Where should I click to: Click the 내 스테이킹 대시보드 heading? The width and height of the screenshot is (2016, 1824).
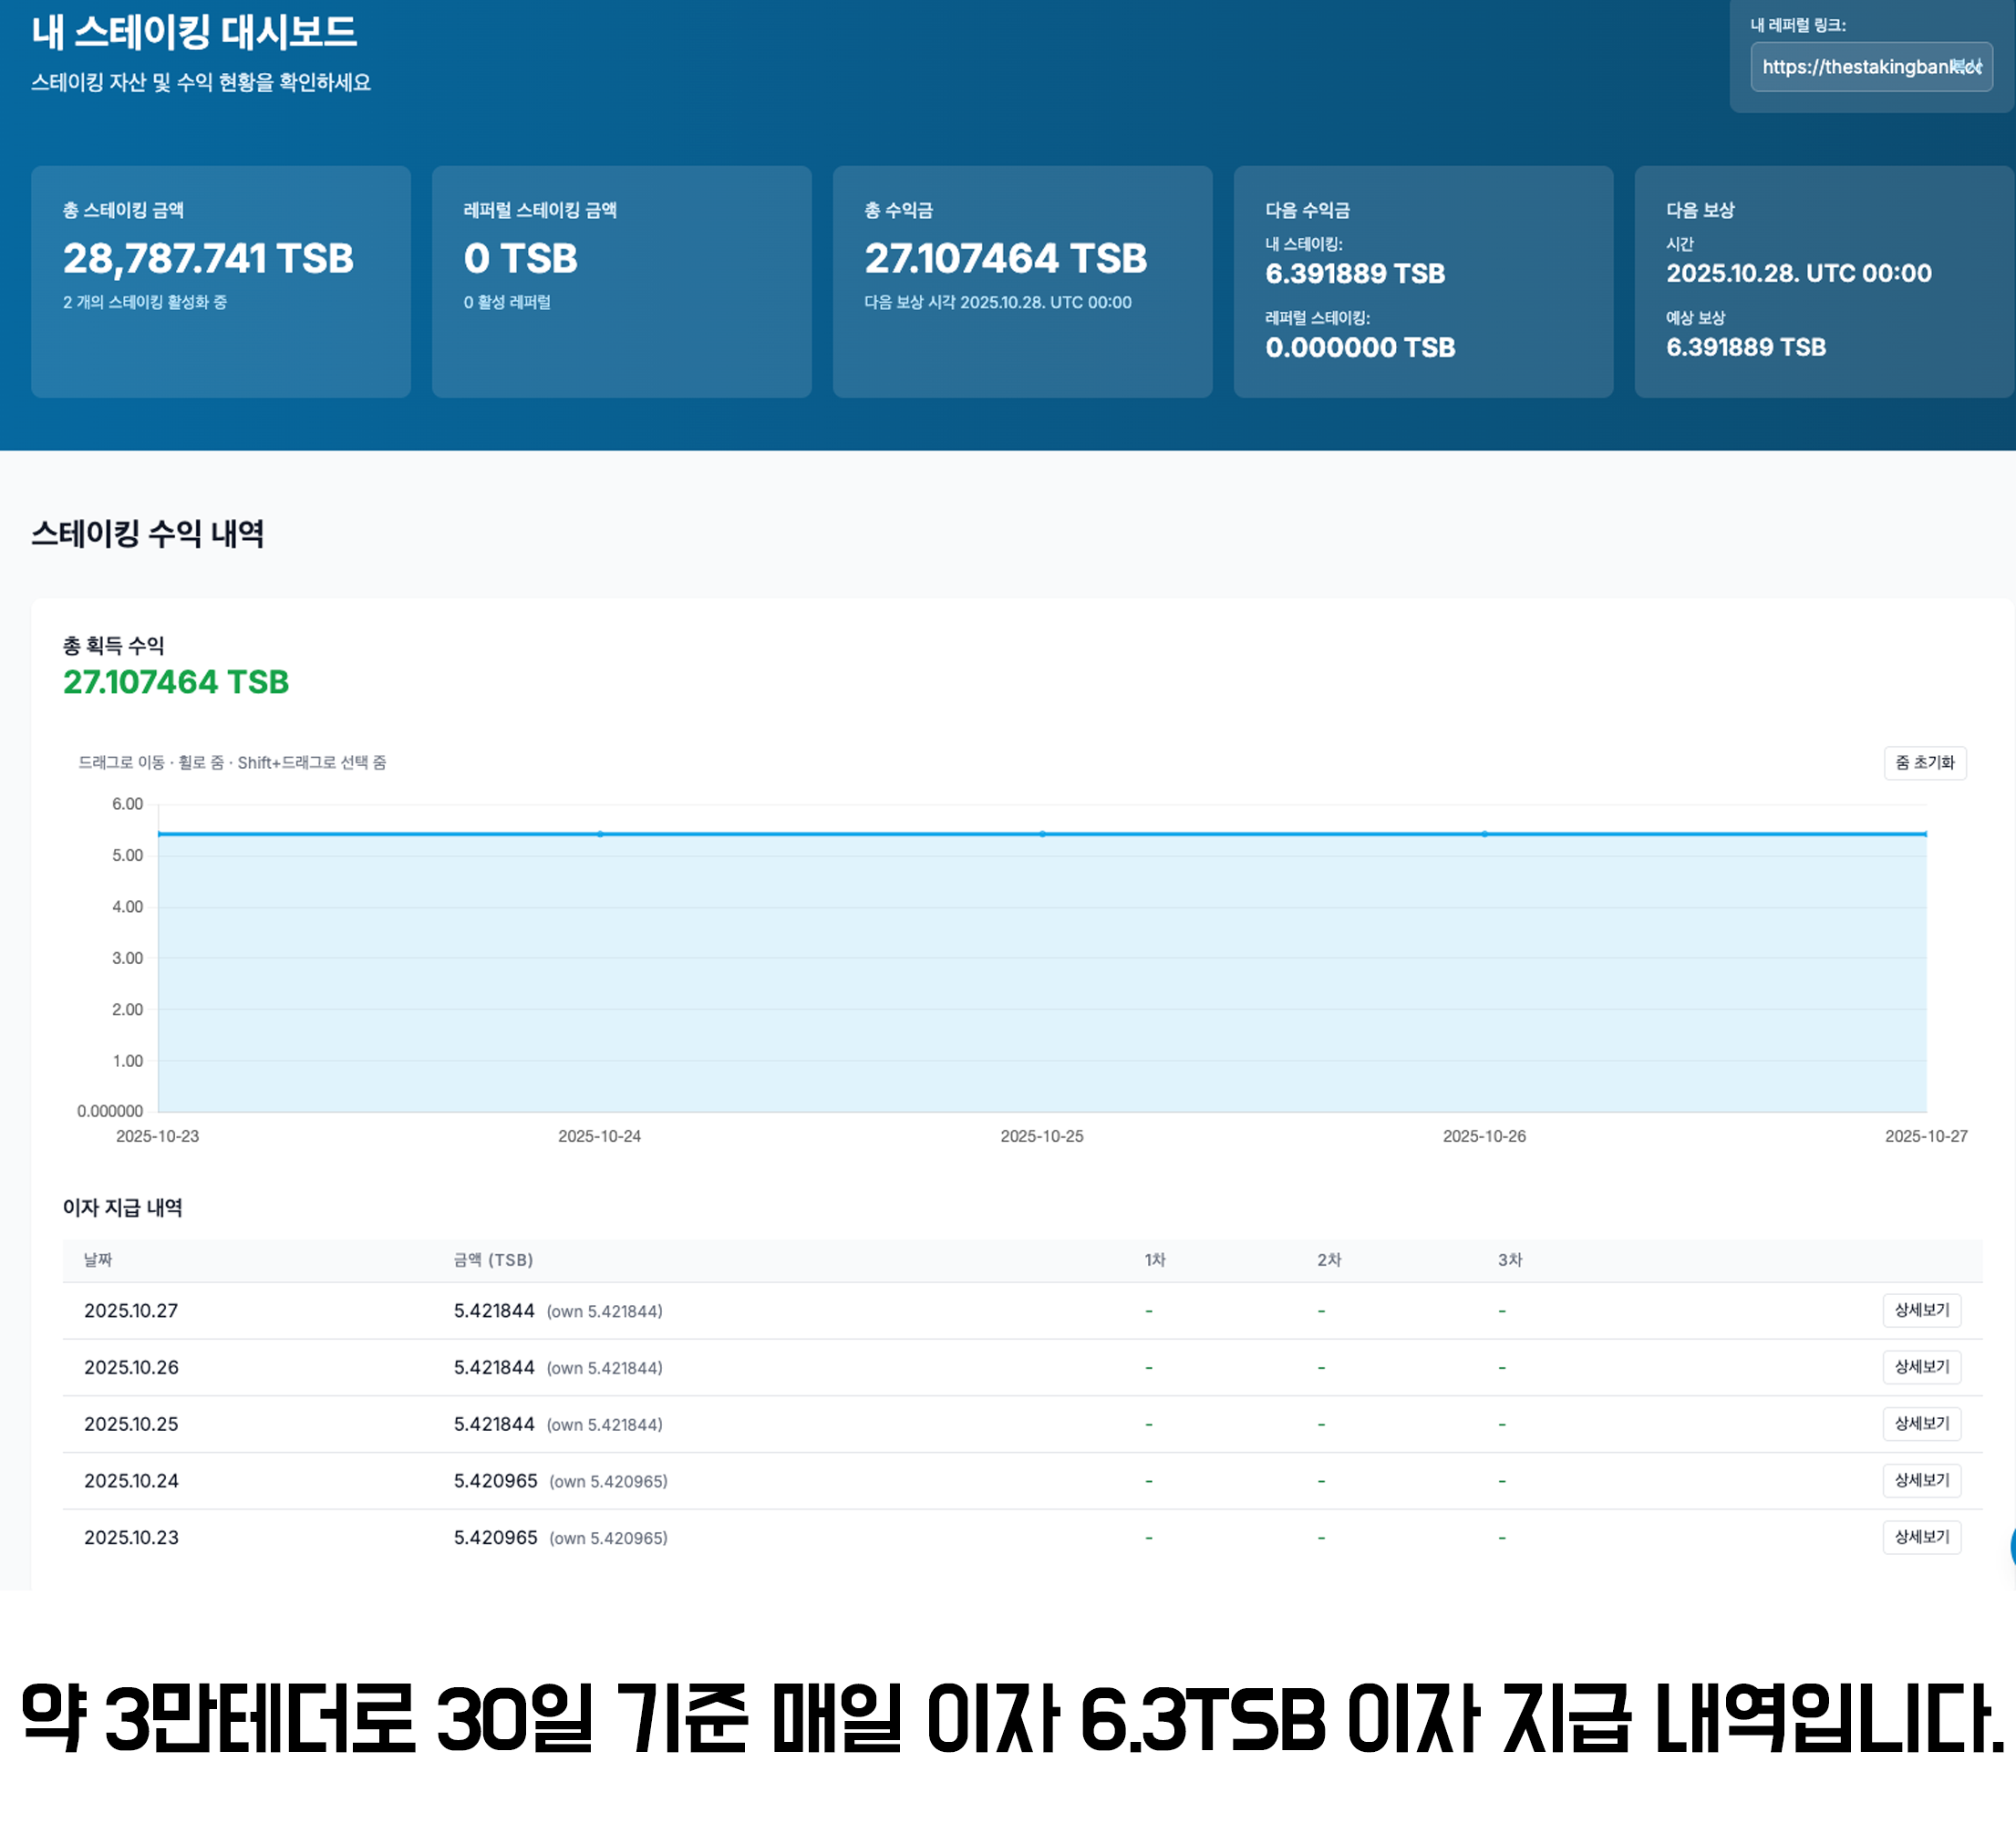coord(195,32)
